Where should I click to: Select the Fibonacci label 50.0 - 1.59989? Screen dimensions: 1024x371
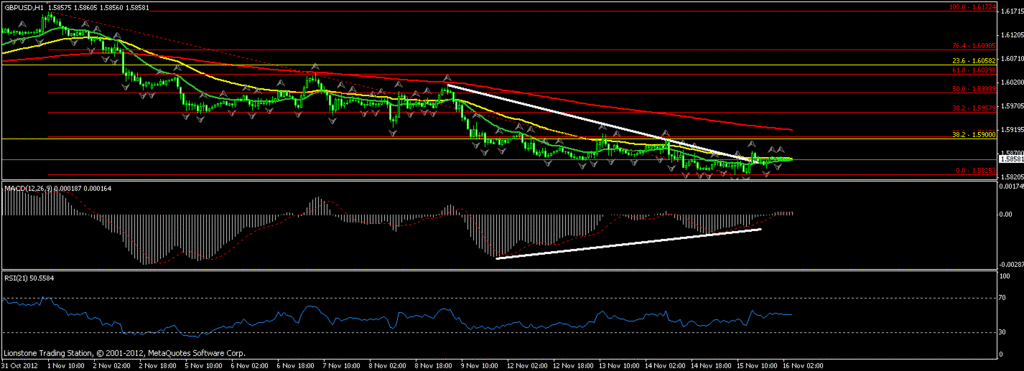point(973,88)
